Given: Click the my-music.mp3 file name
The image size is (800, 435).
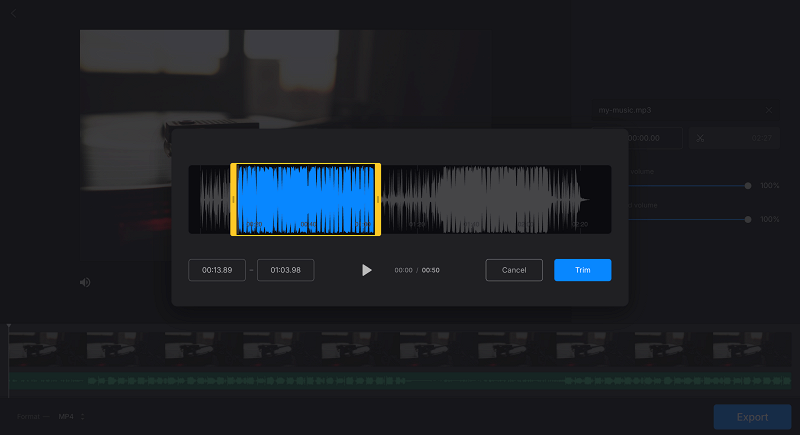Looking at the screenshot, I should coord(624,110).
